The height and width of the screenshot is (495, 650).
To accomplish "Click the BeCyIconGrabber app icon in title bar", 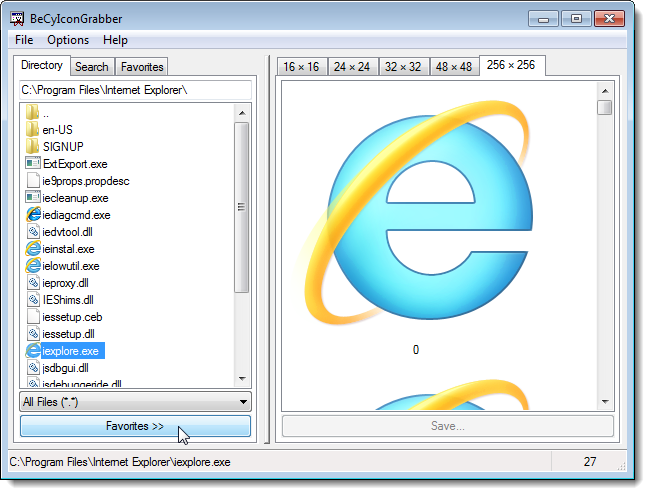I will [x=17, y=19].
